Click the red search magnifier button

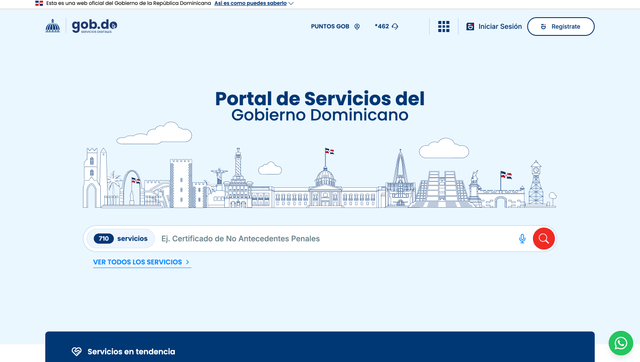point(544,238)
